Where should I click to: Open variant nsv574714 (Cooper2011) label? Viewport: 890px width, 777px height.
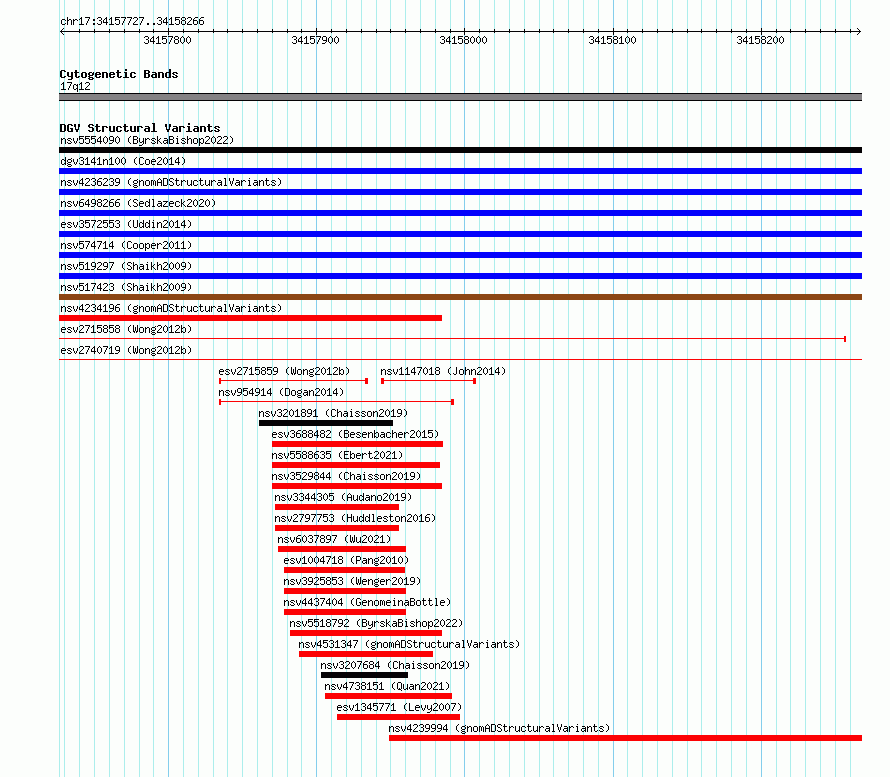pos(126,245)
